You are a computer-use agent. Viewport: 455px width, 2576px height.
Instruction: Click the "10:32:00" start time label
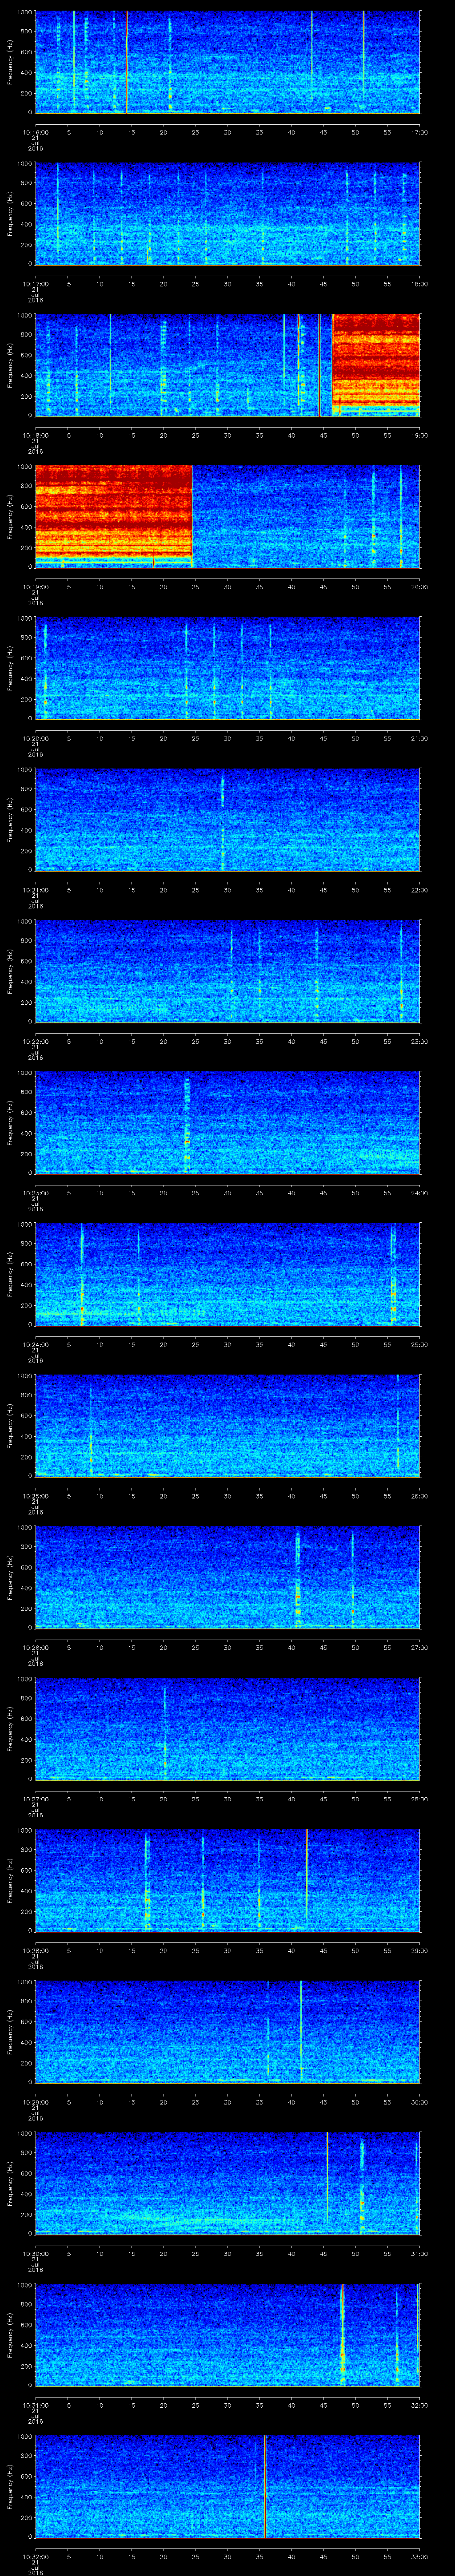(x=35, y=2557)
